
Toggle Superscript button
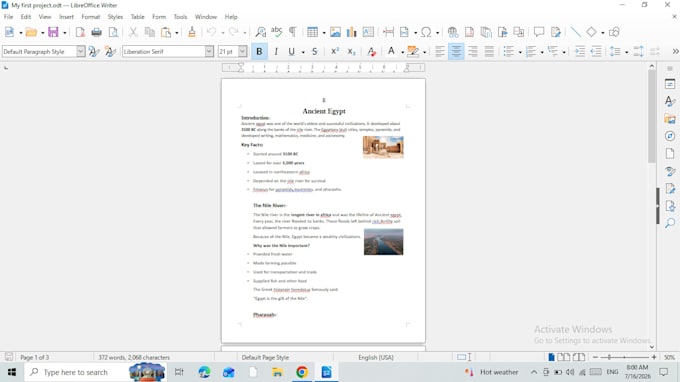[335, 52]
